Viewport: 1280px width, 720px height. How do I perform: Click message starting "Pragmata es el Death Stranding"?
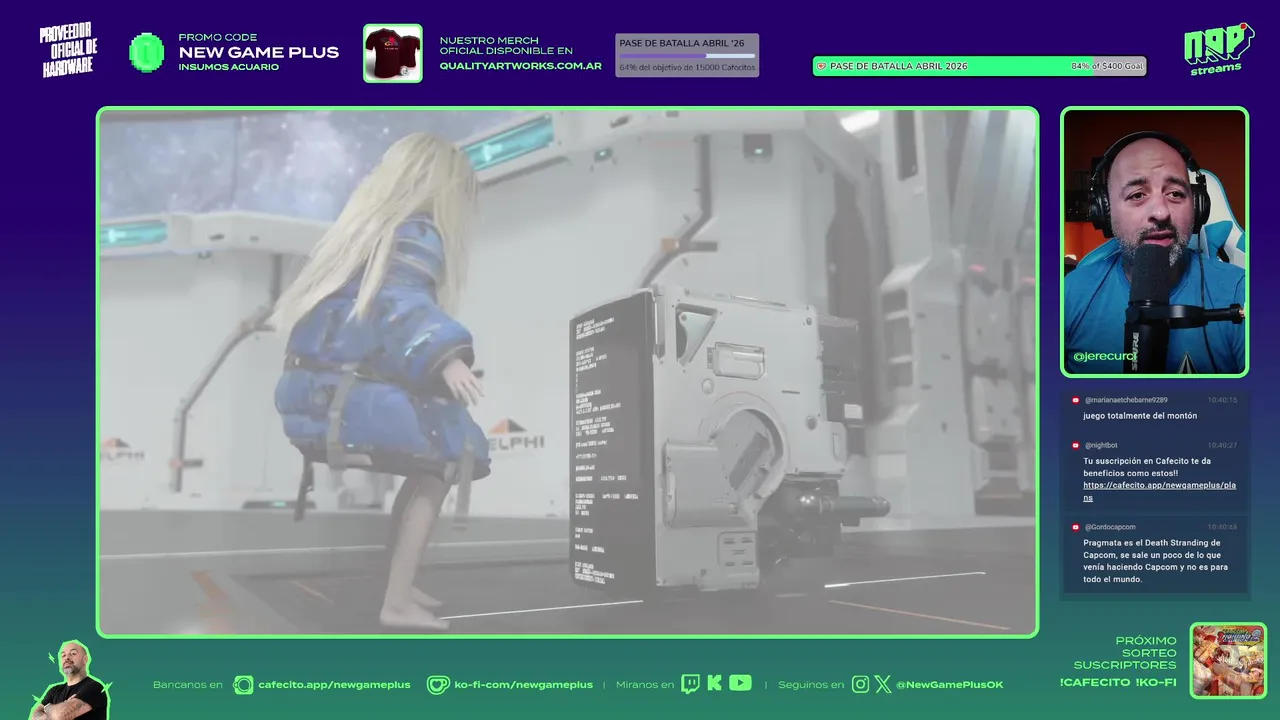[x=1152, y=561]
